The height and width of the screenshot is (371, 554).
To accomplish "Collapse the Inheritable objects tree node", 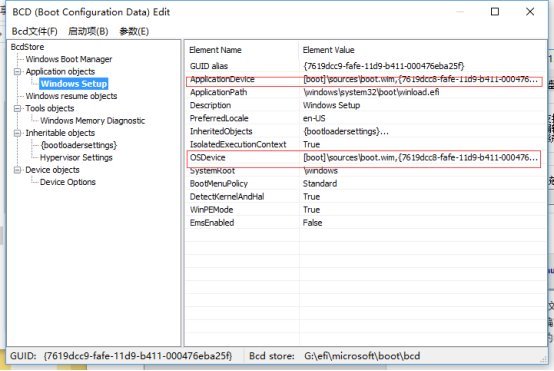I will [x=17, y=133].
